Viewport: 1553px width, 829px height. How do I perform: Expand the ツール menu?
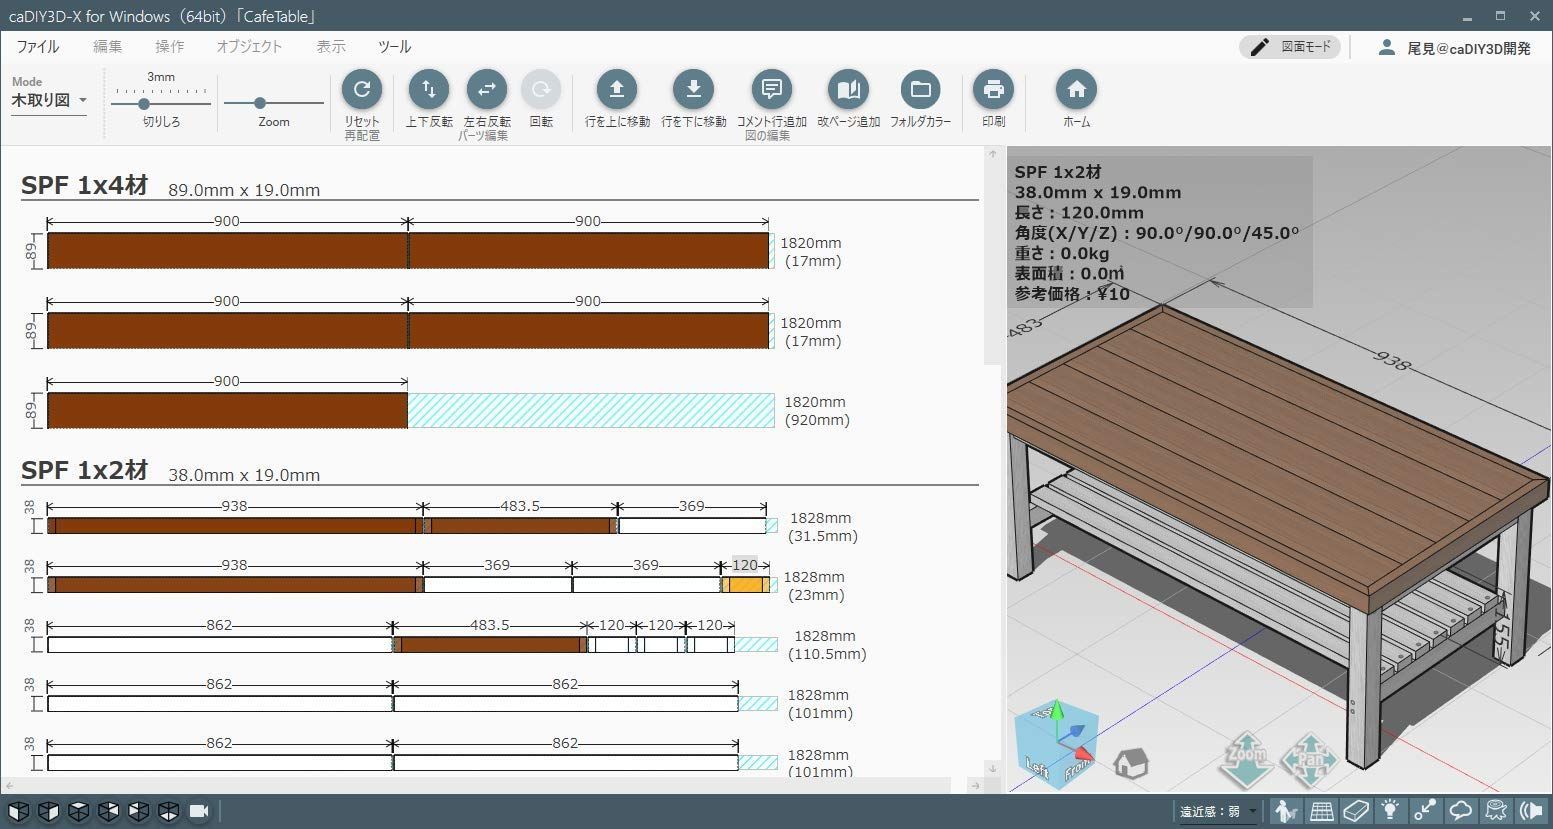[393, 46]
